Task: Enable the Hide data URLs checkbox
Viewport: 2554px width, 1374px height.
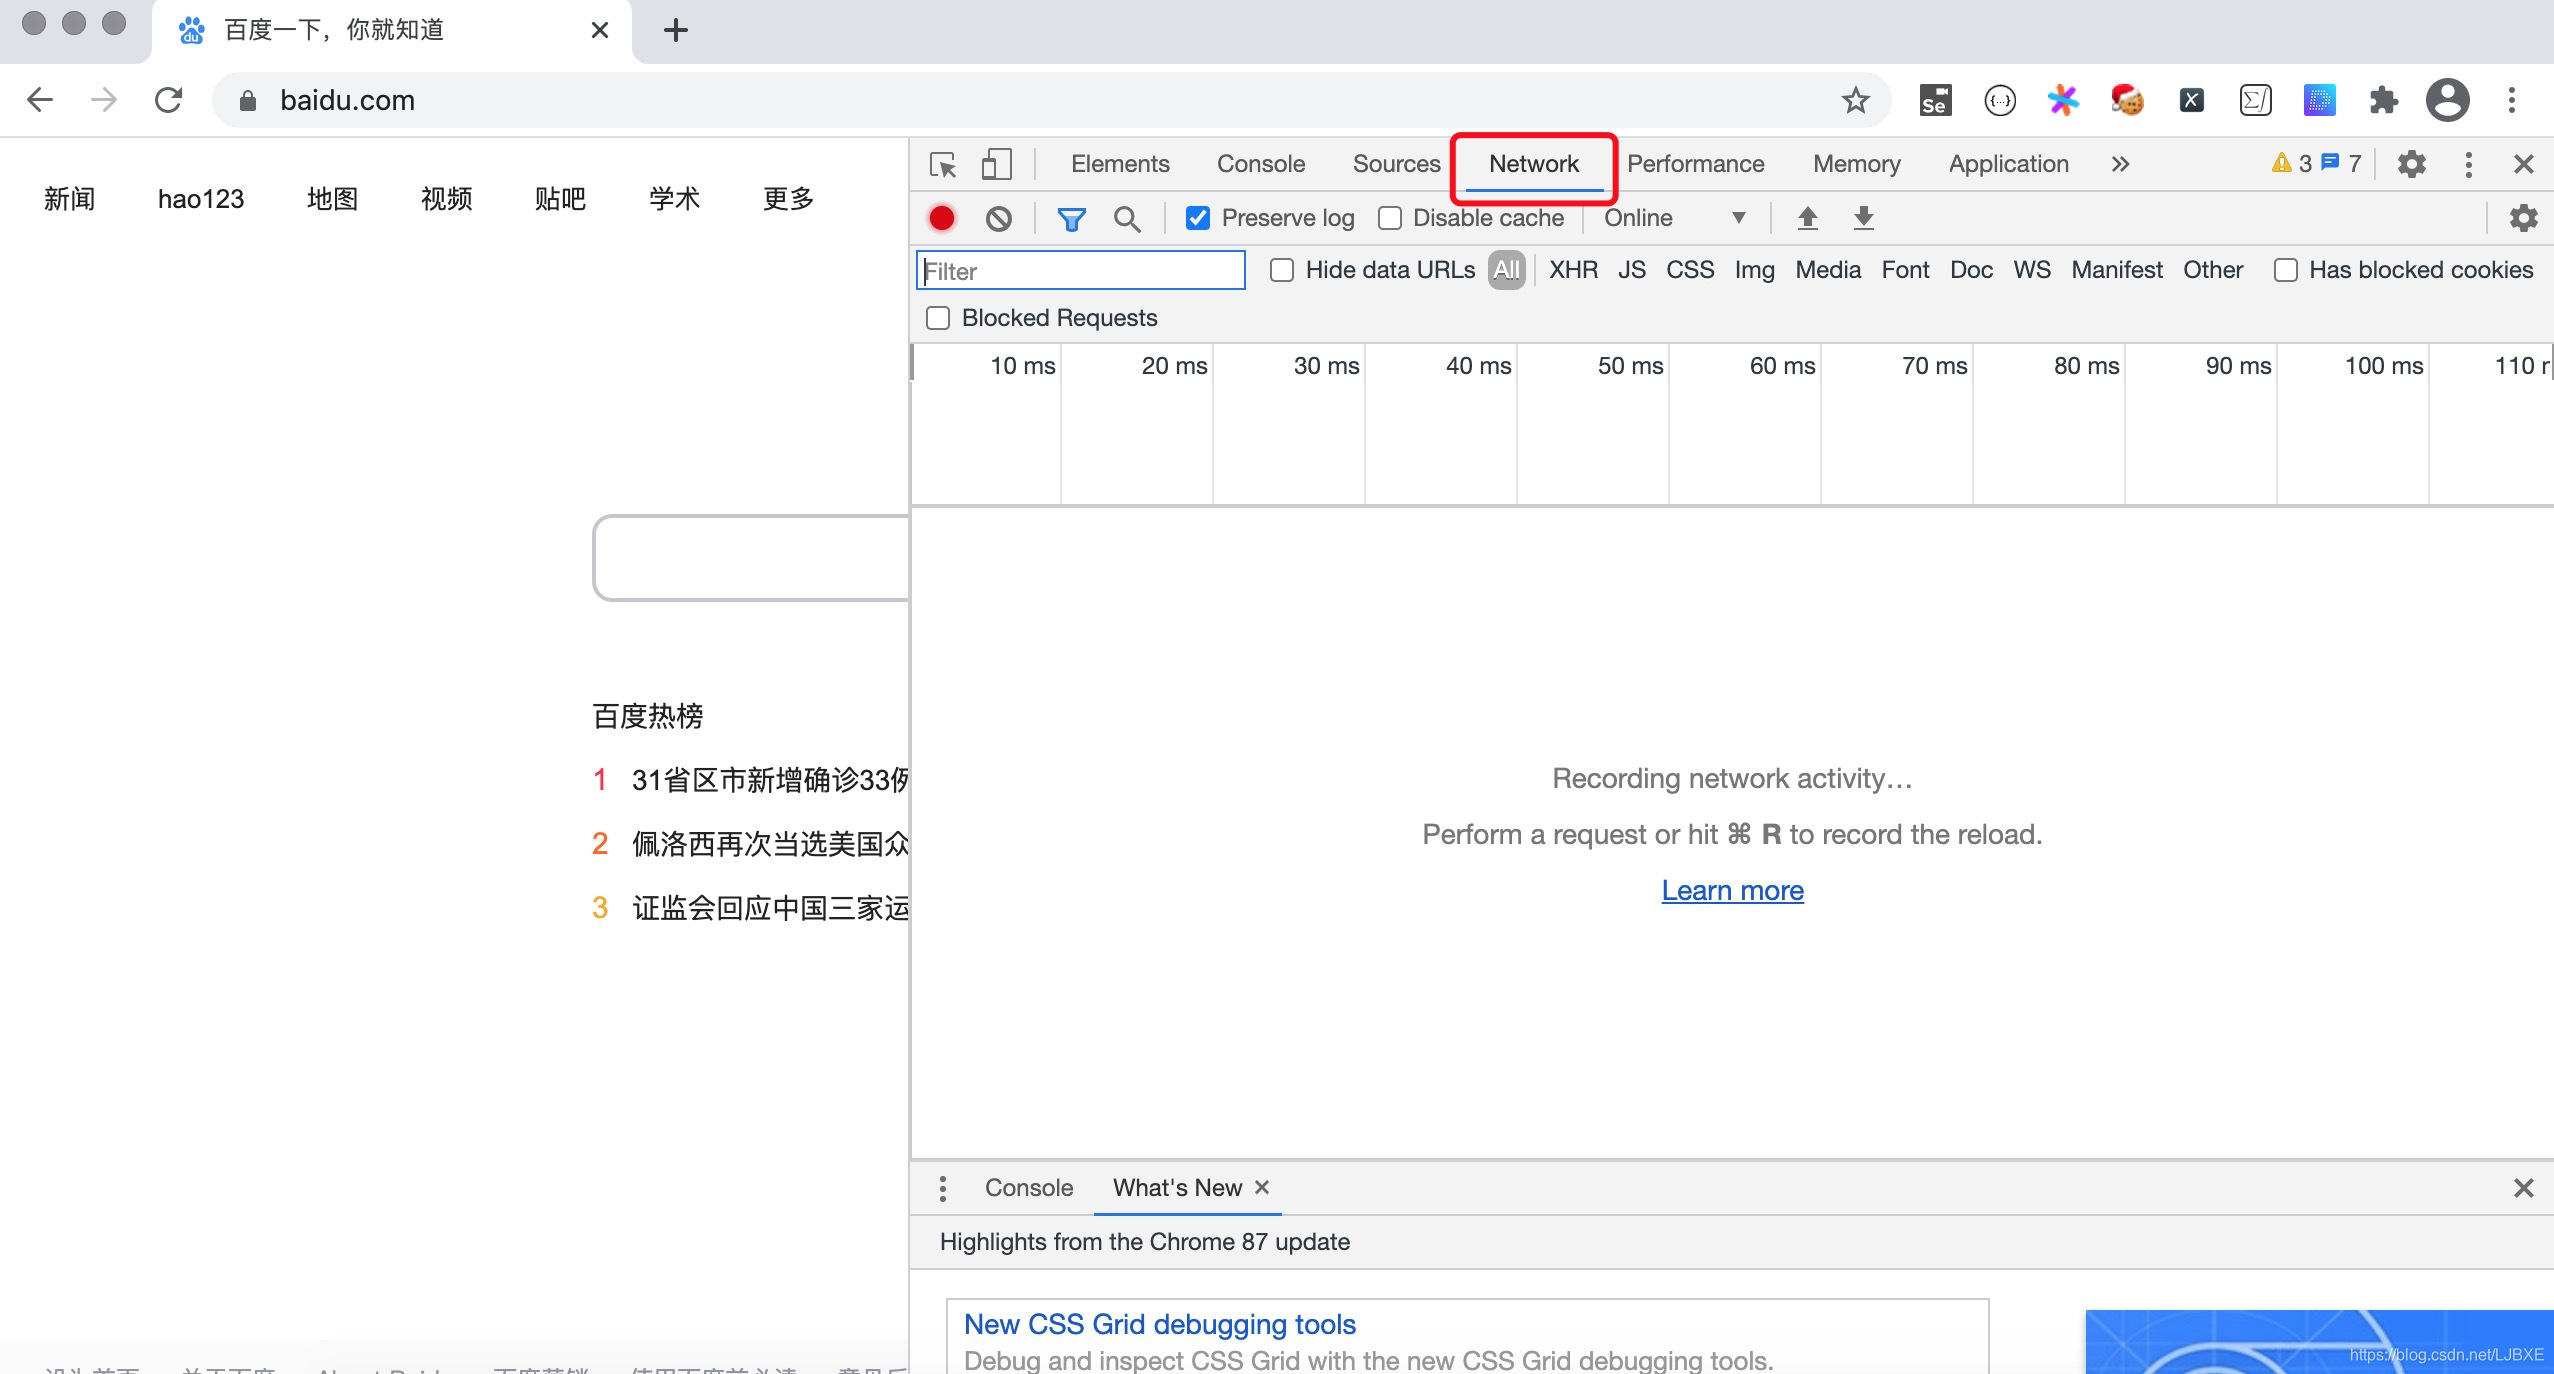Action: point(1282,271)
